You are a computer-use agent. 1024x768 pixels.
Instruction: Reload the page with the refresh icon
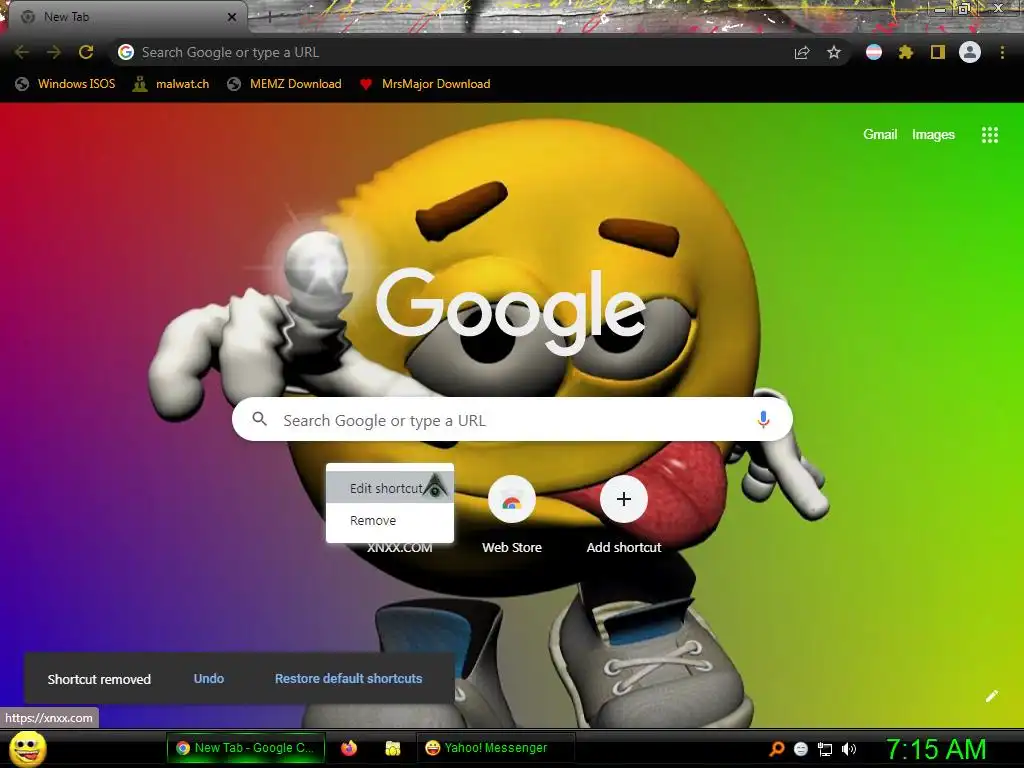tap(86, 52)
